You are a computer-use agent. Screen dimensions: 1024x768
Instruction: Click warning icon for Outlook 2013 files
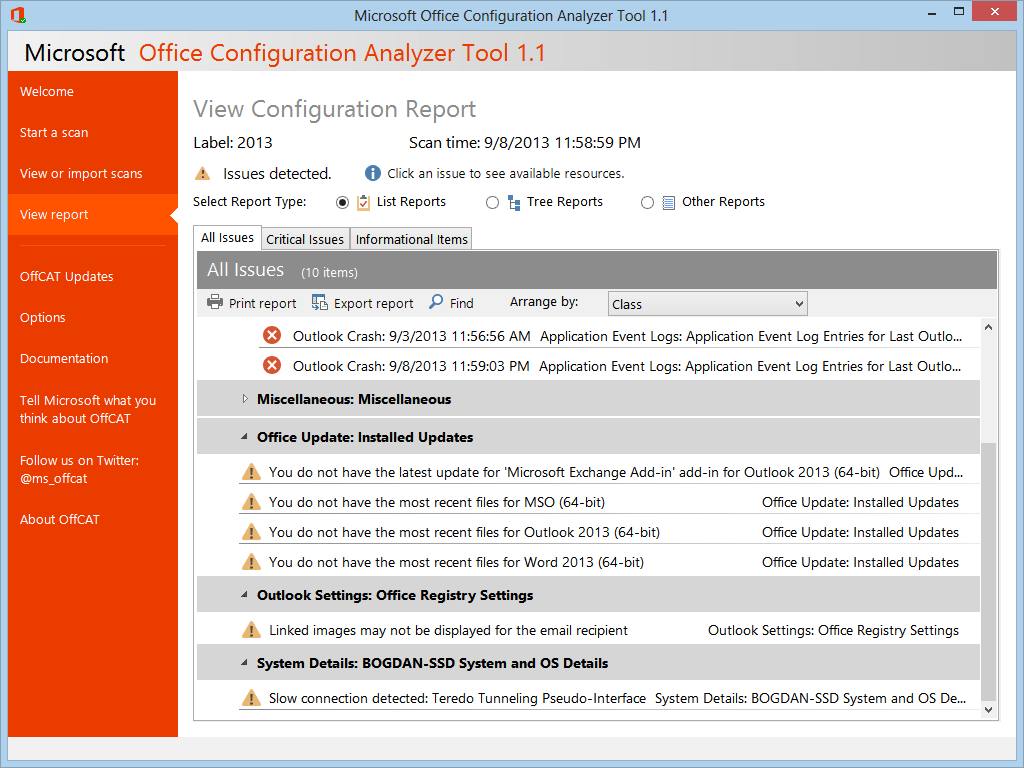click(x=251, y=532)
